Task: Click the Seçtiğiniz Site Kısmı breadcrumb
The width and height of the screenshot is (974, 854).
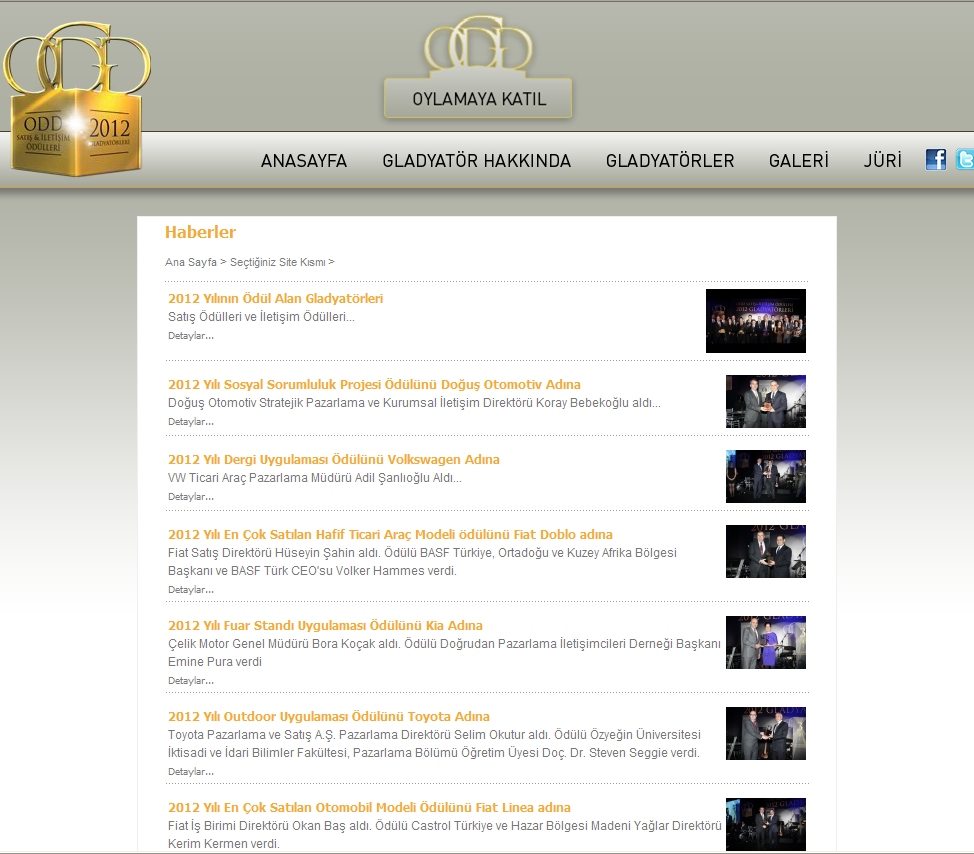Action: 278,262
